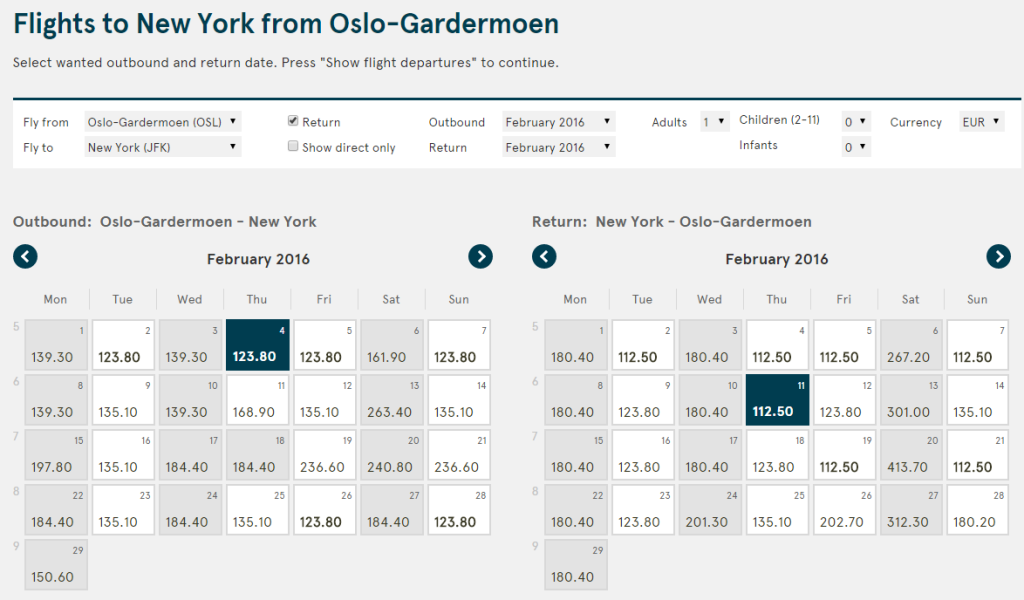1024x600 pixels.
Task: Select return February 25 at 135.10
Action: [777, 509]
